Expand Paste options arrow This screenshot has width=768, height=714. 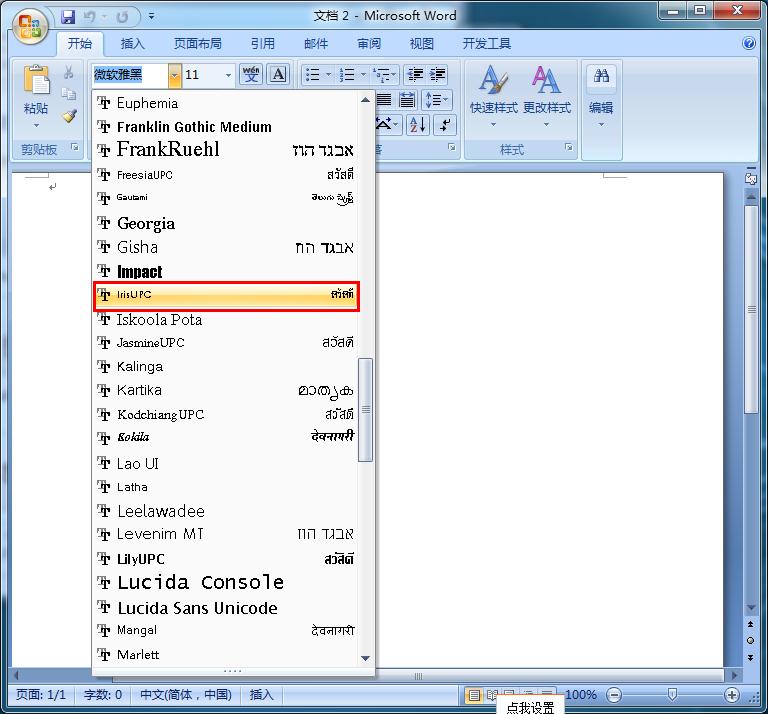point(36,125)
